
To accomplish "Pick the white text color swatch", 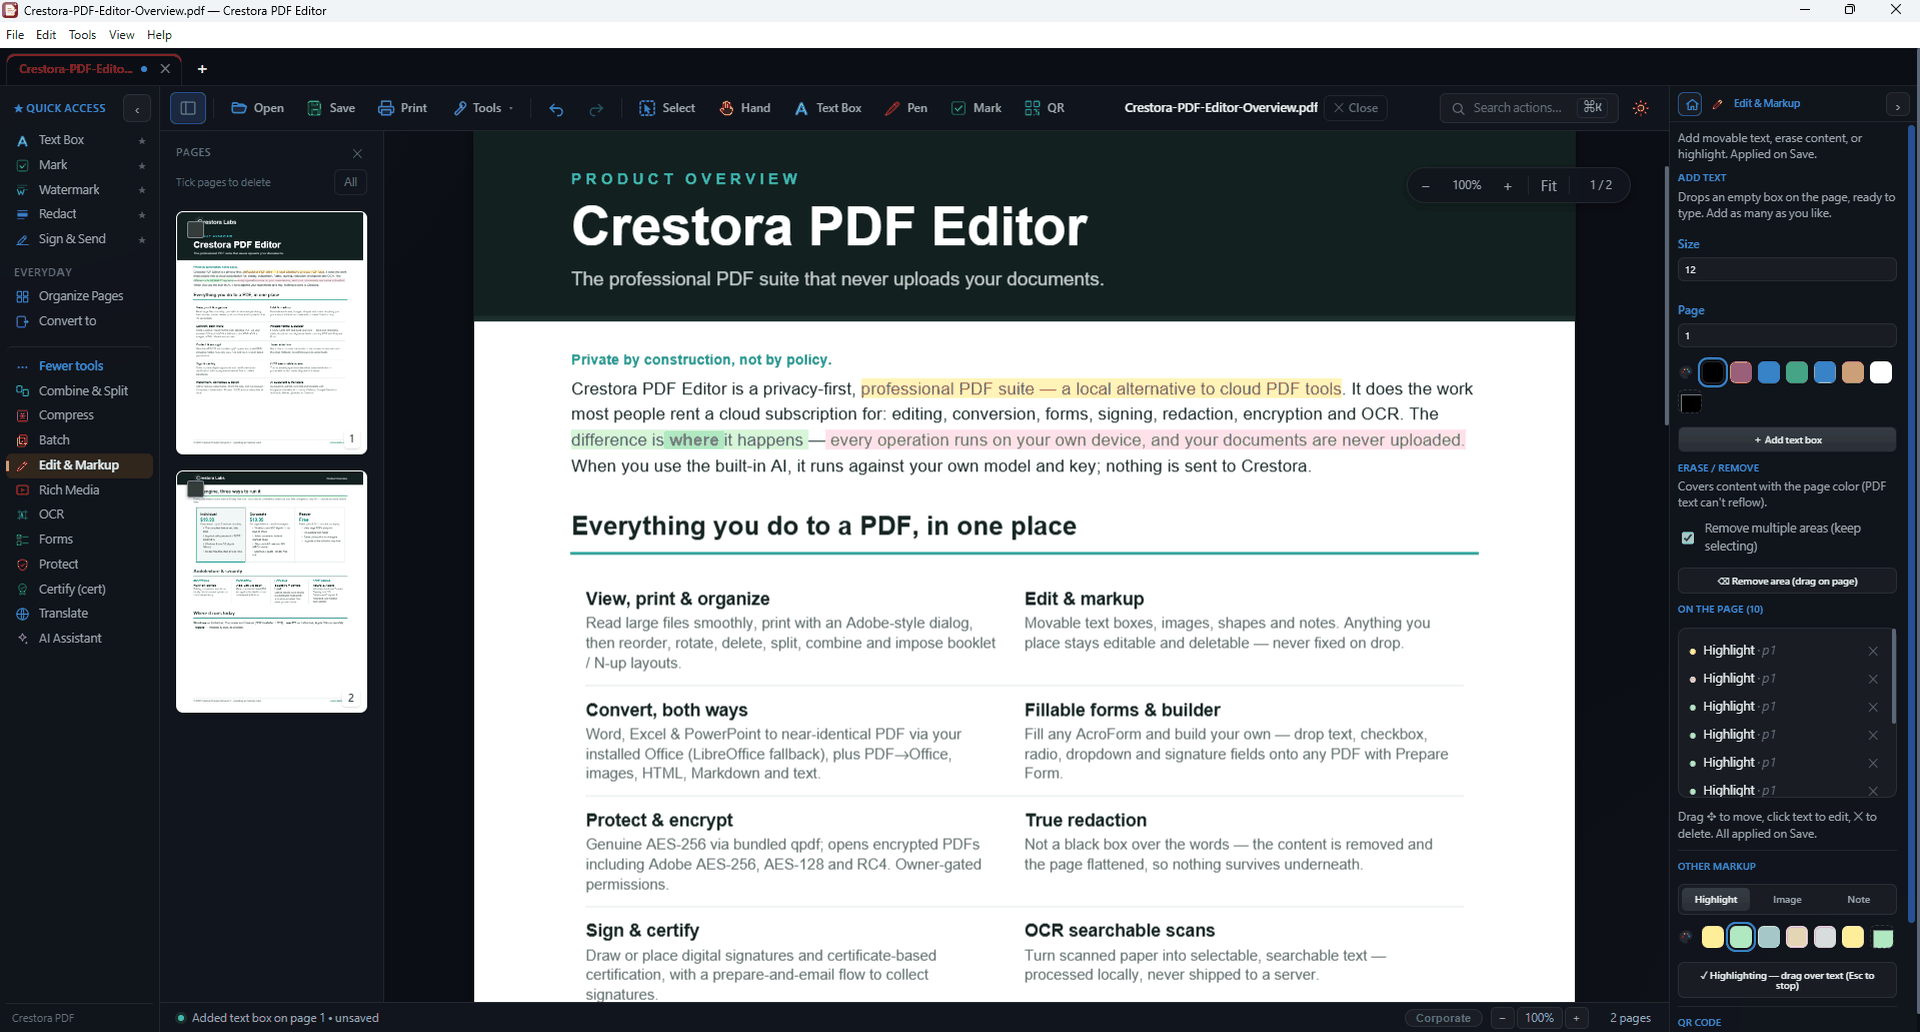I will coord(1881,372).
